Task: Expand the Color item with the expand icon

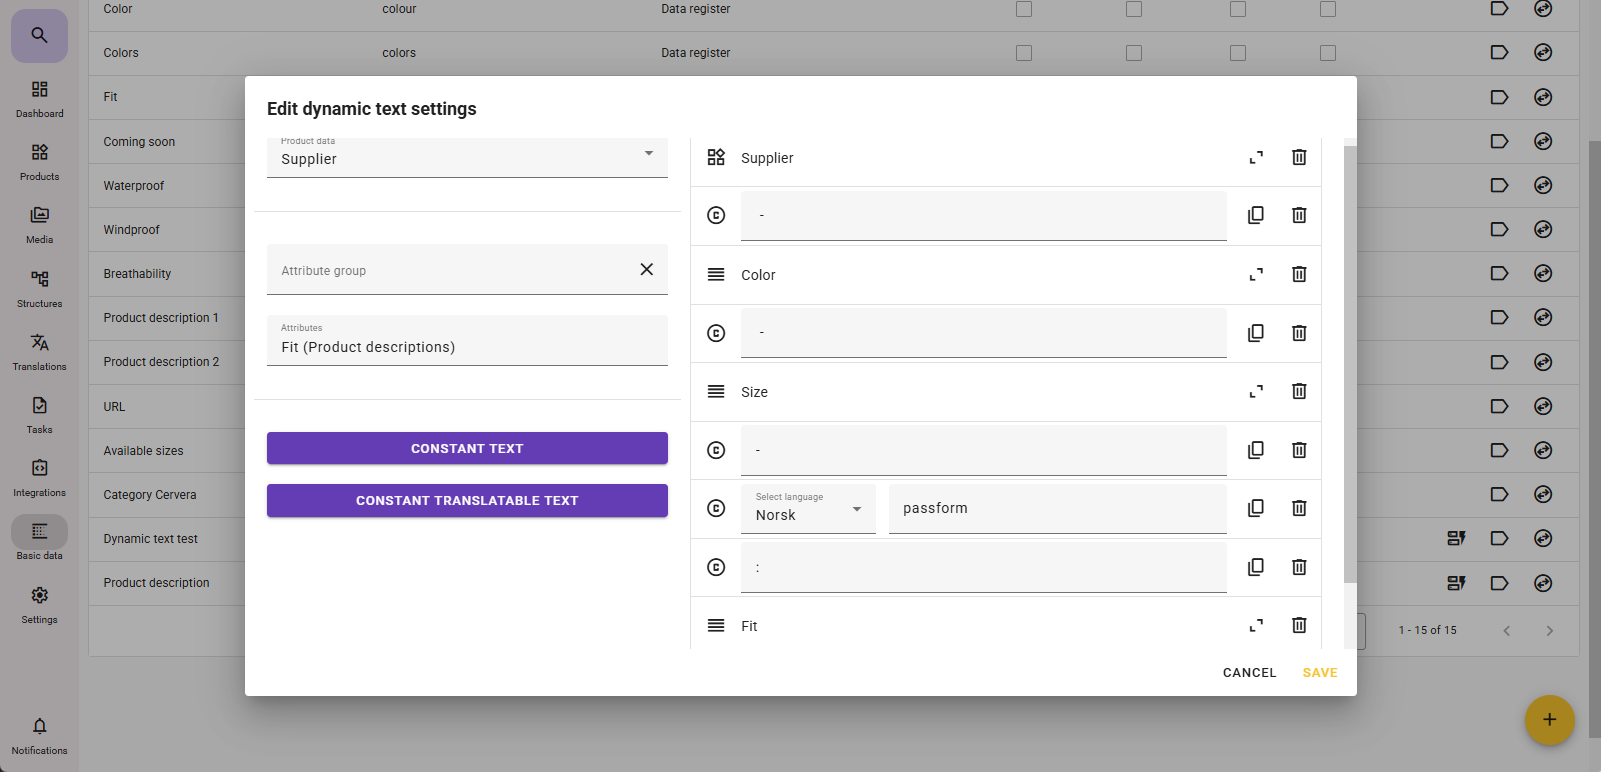Action: (1256, 274)
